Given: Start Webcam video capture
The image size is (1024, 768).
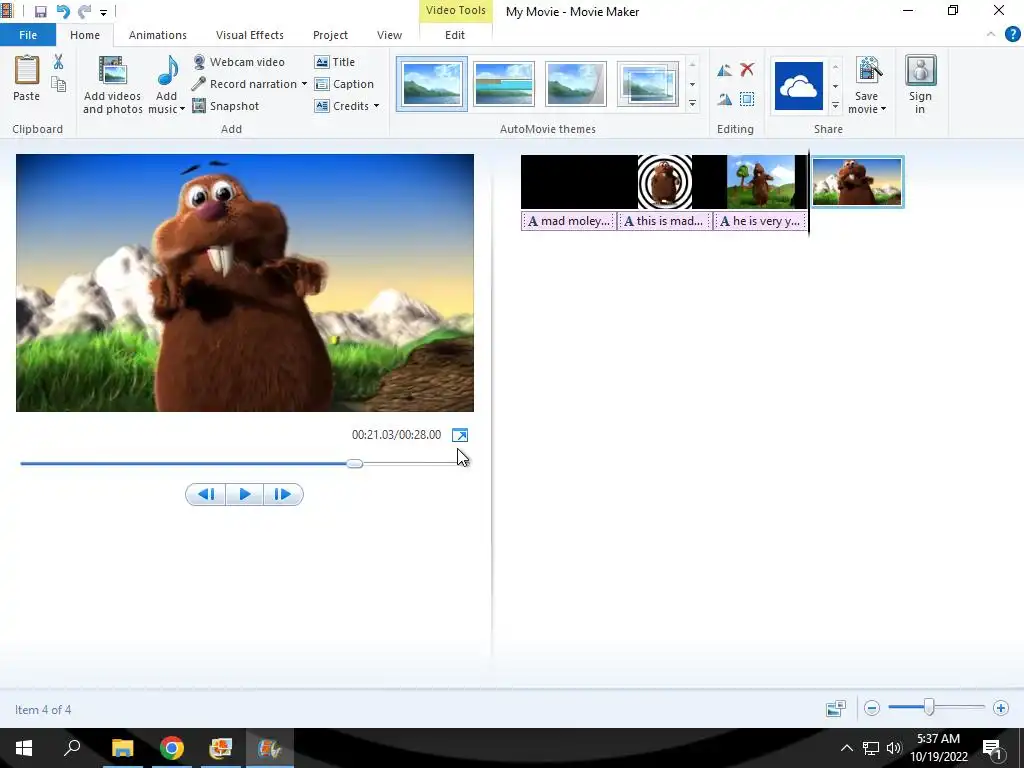Looking at the screenshot, I should click(x=238, y=62).
